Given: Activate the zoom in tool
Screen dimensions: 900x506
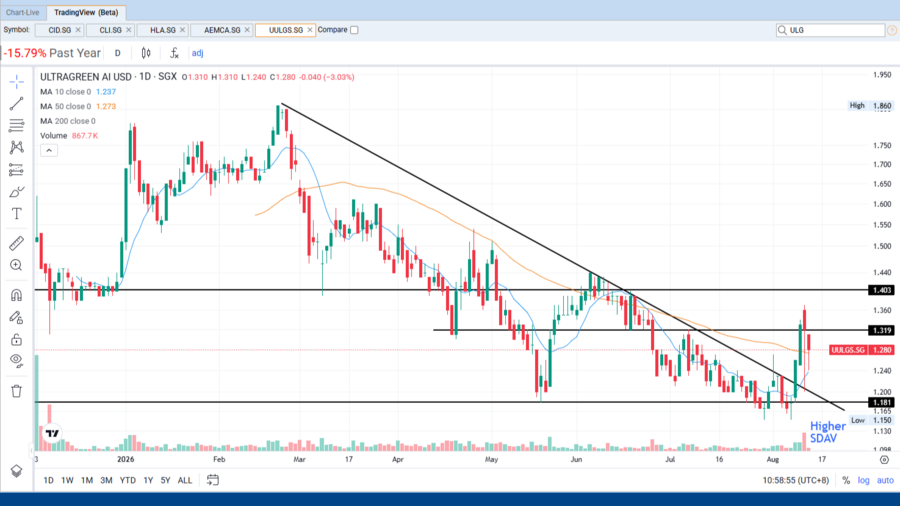Looking at the screenshot, I should (x=16, y=265).
